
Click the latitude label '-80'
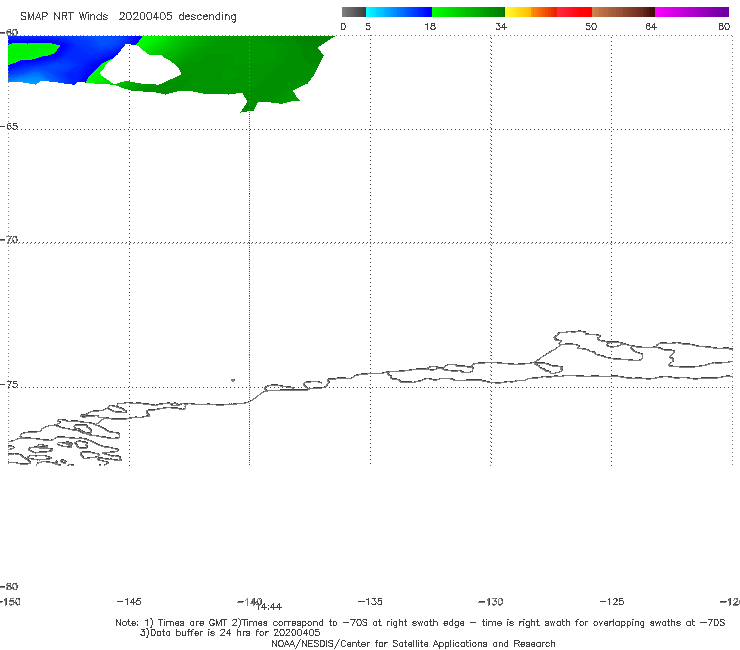click(9, 587)
